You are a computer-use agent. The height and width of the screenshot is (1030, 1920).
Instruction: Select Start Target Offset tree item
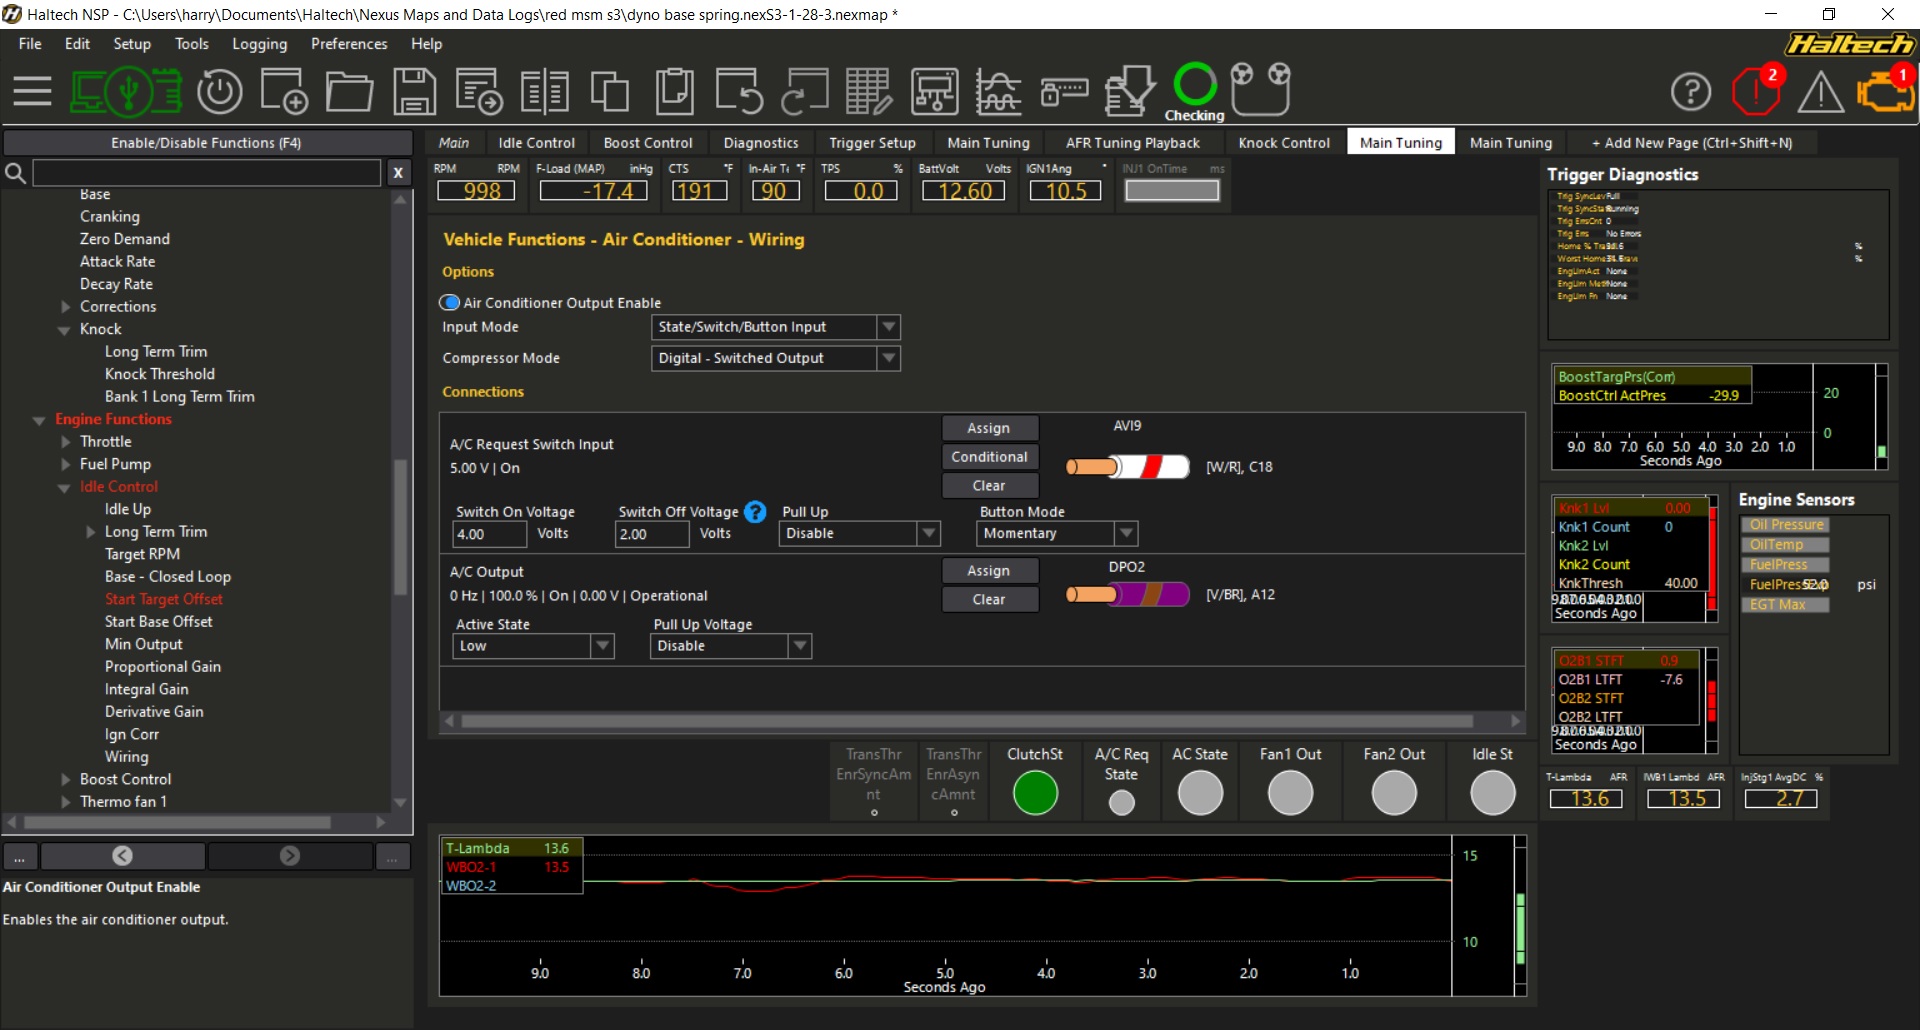coord(164,599)
